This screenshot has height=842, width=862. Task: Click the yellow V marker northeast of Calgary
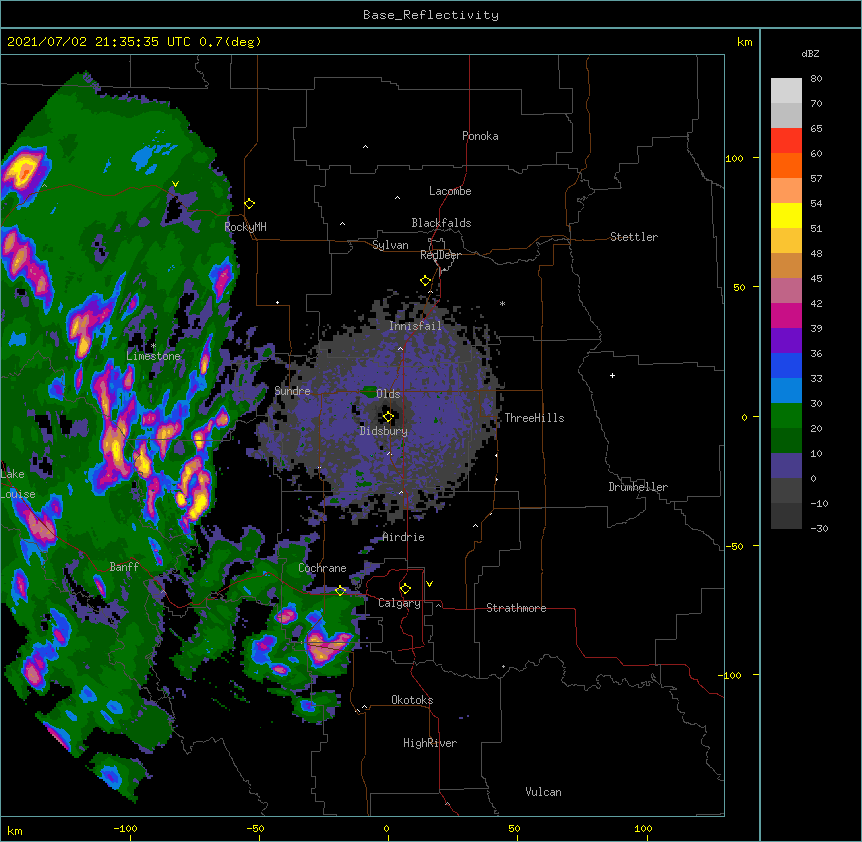pos(429,584)
